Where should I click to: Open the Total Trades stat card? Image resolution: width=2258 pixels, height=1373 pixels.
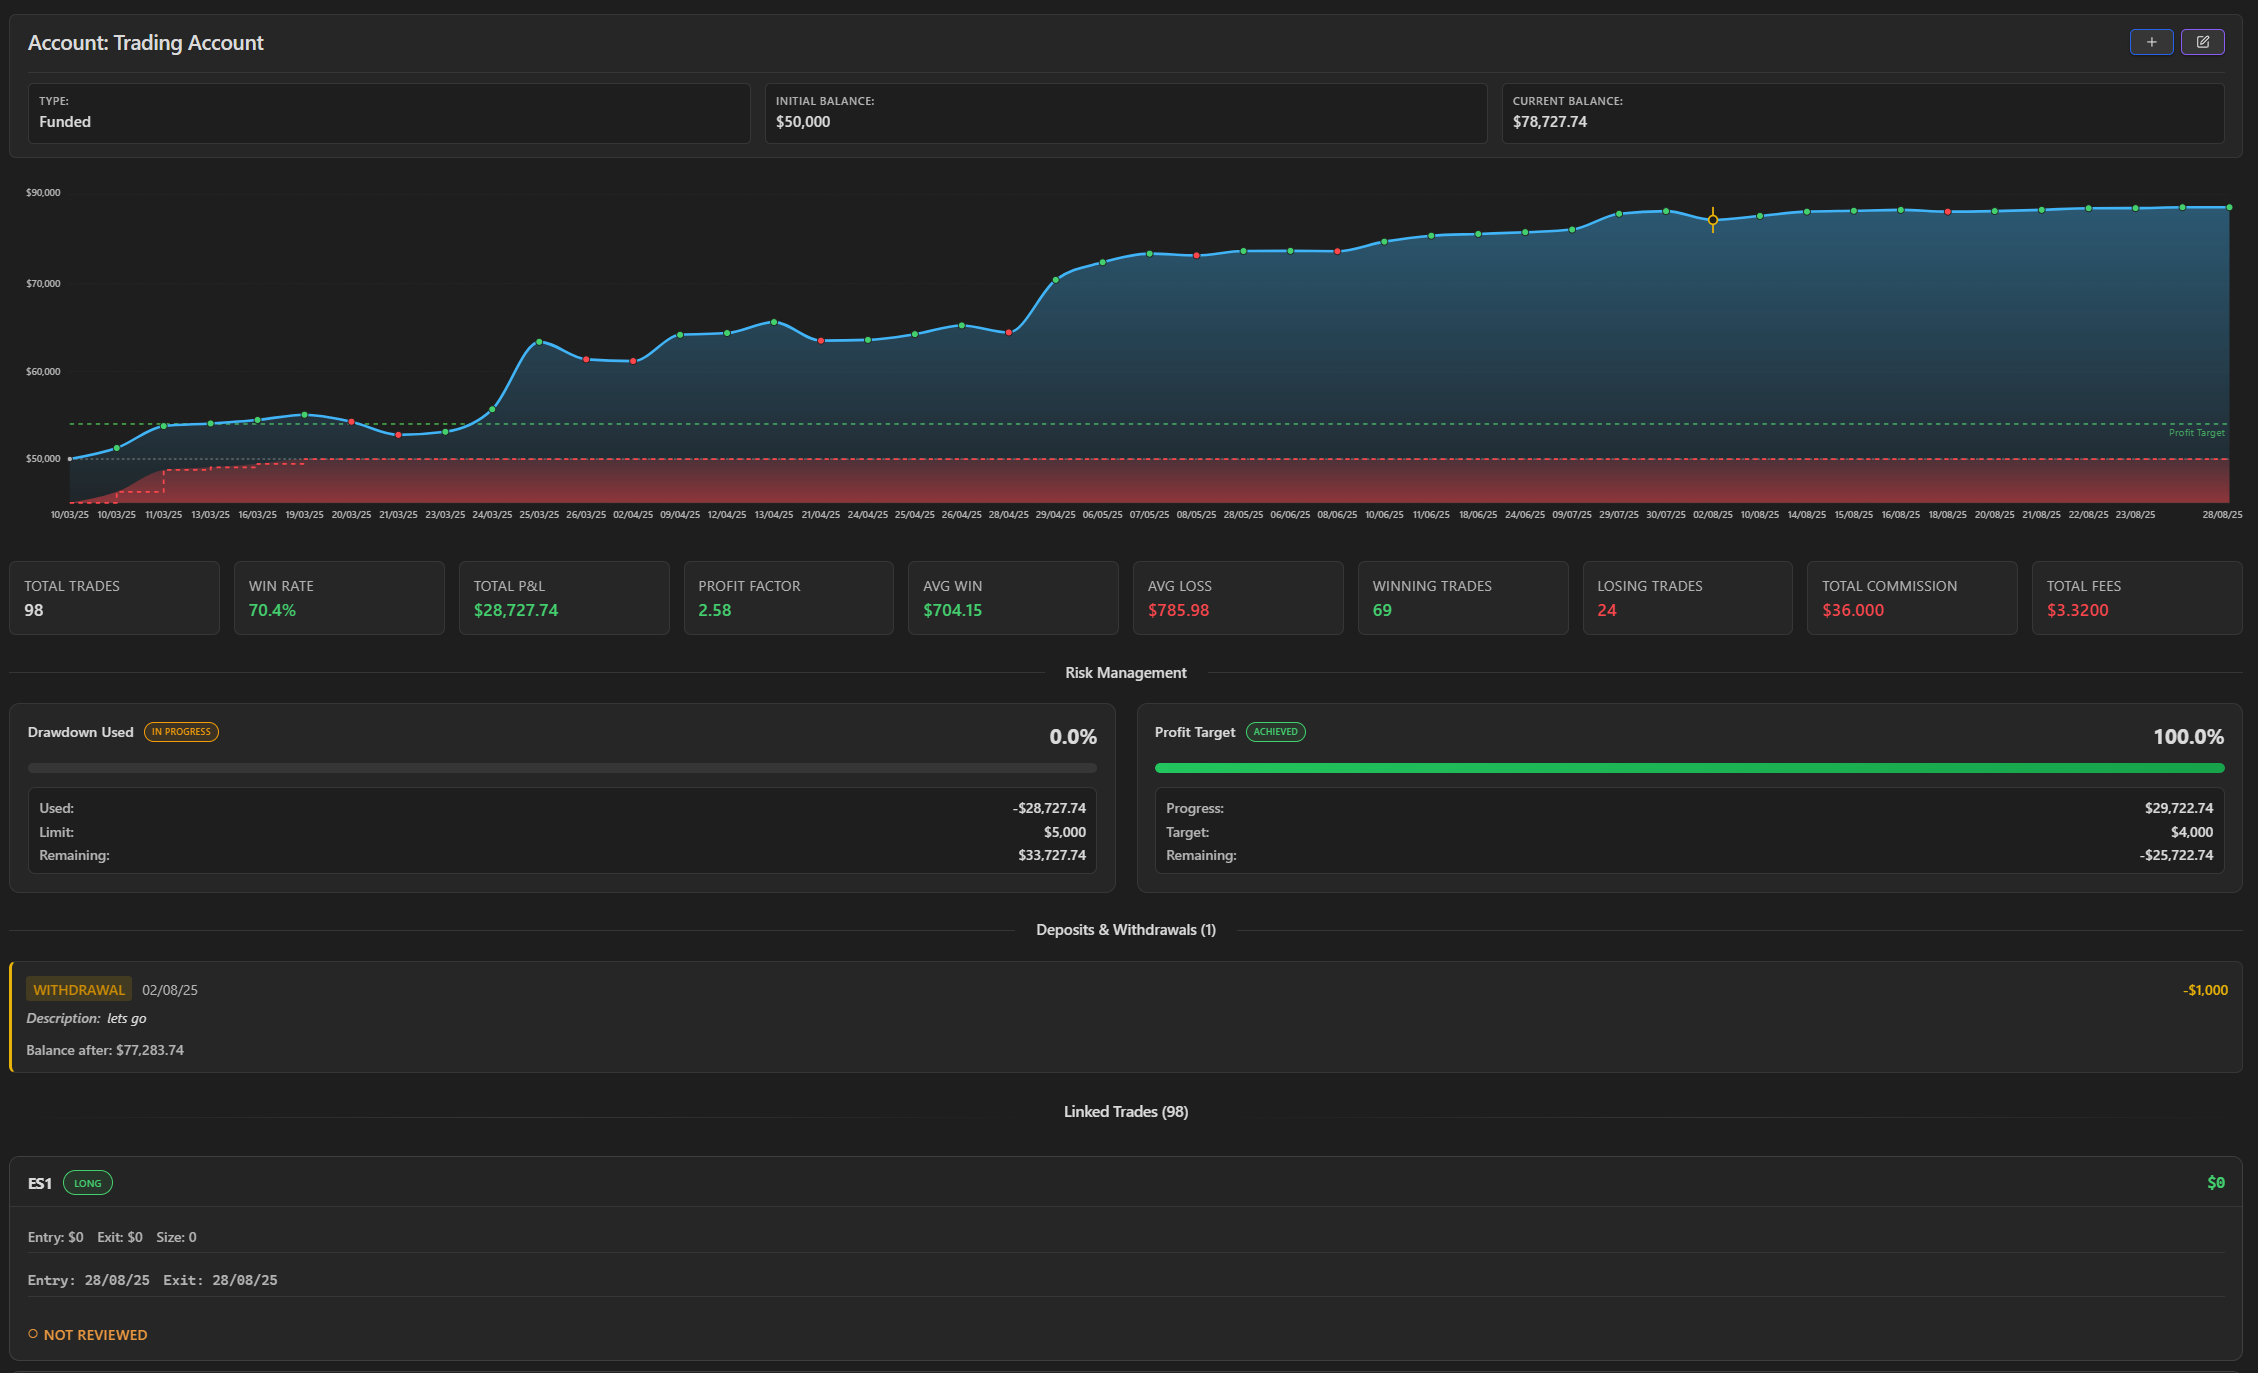[x=114, y=598]
